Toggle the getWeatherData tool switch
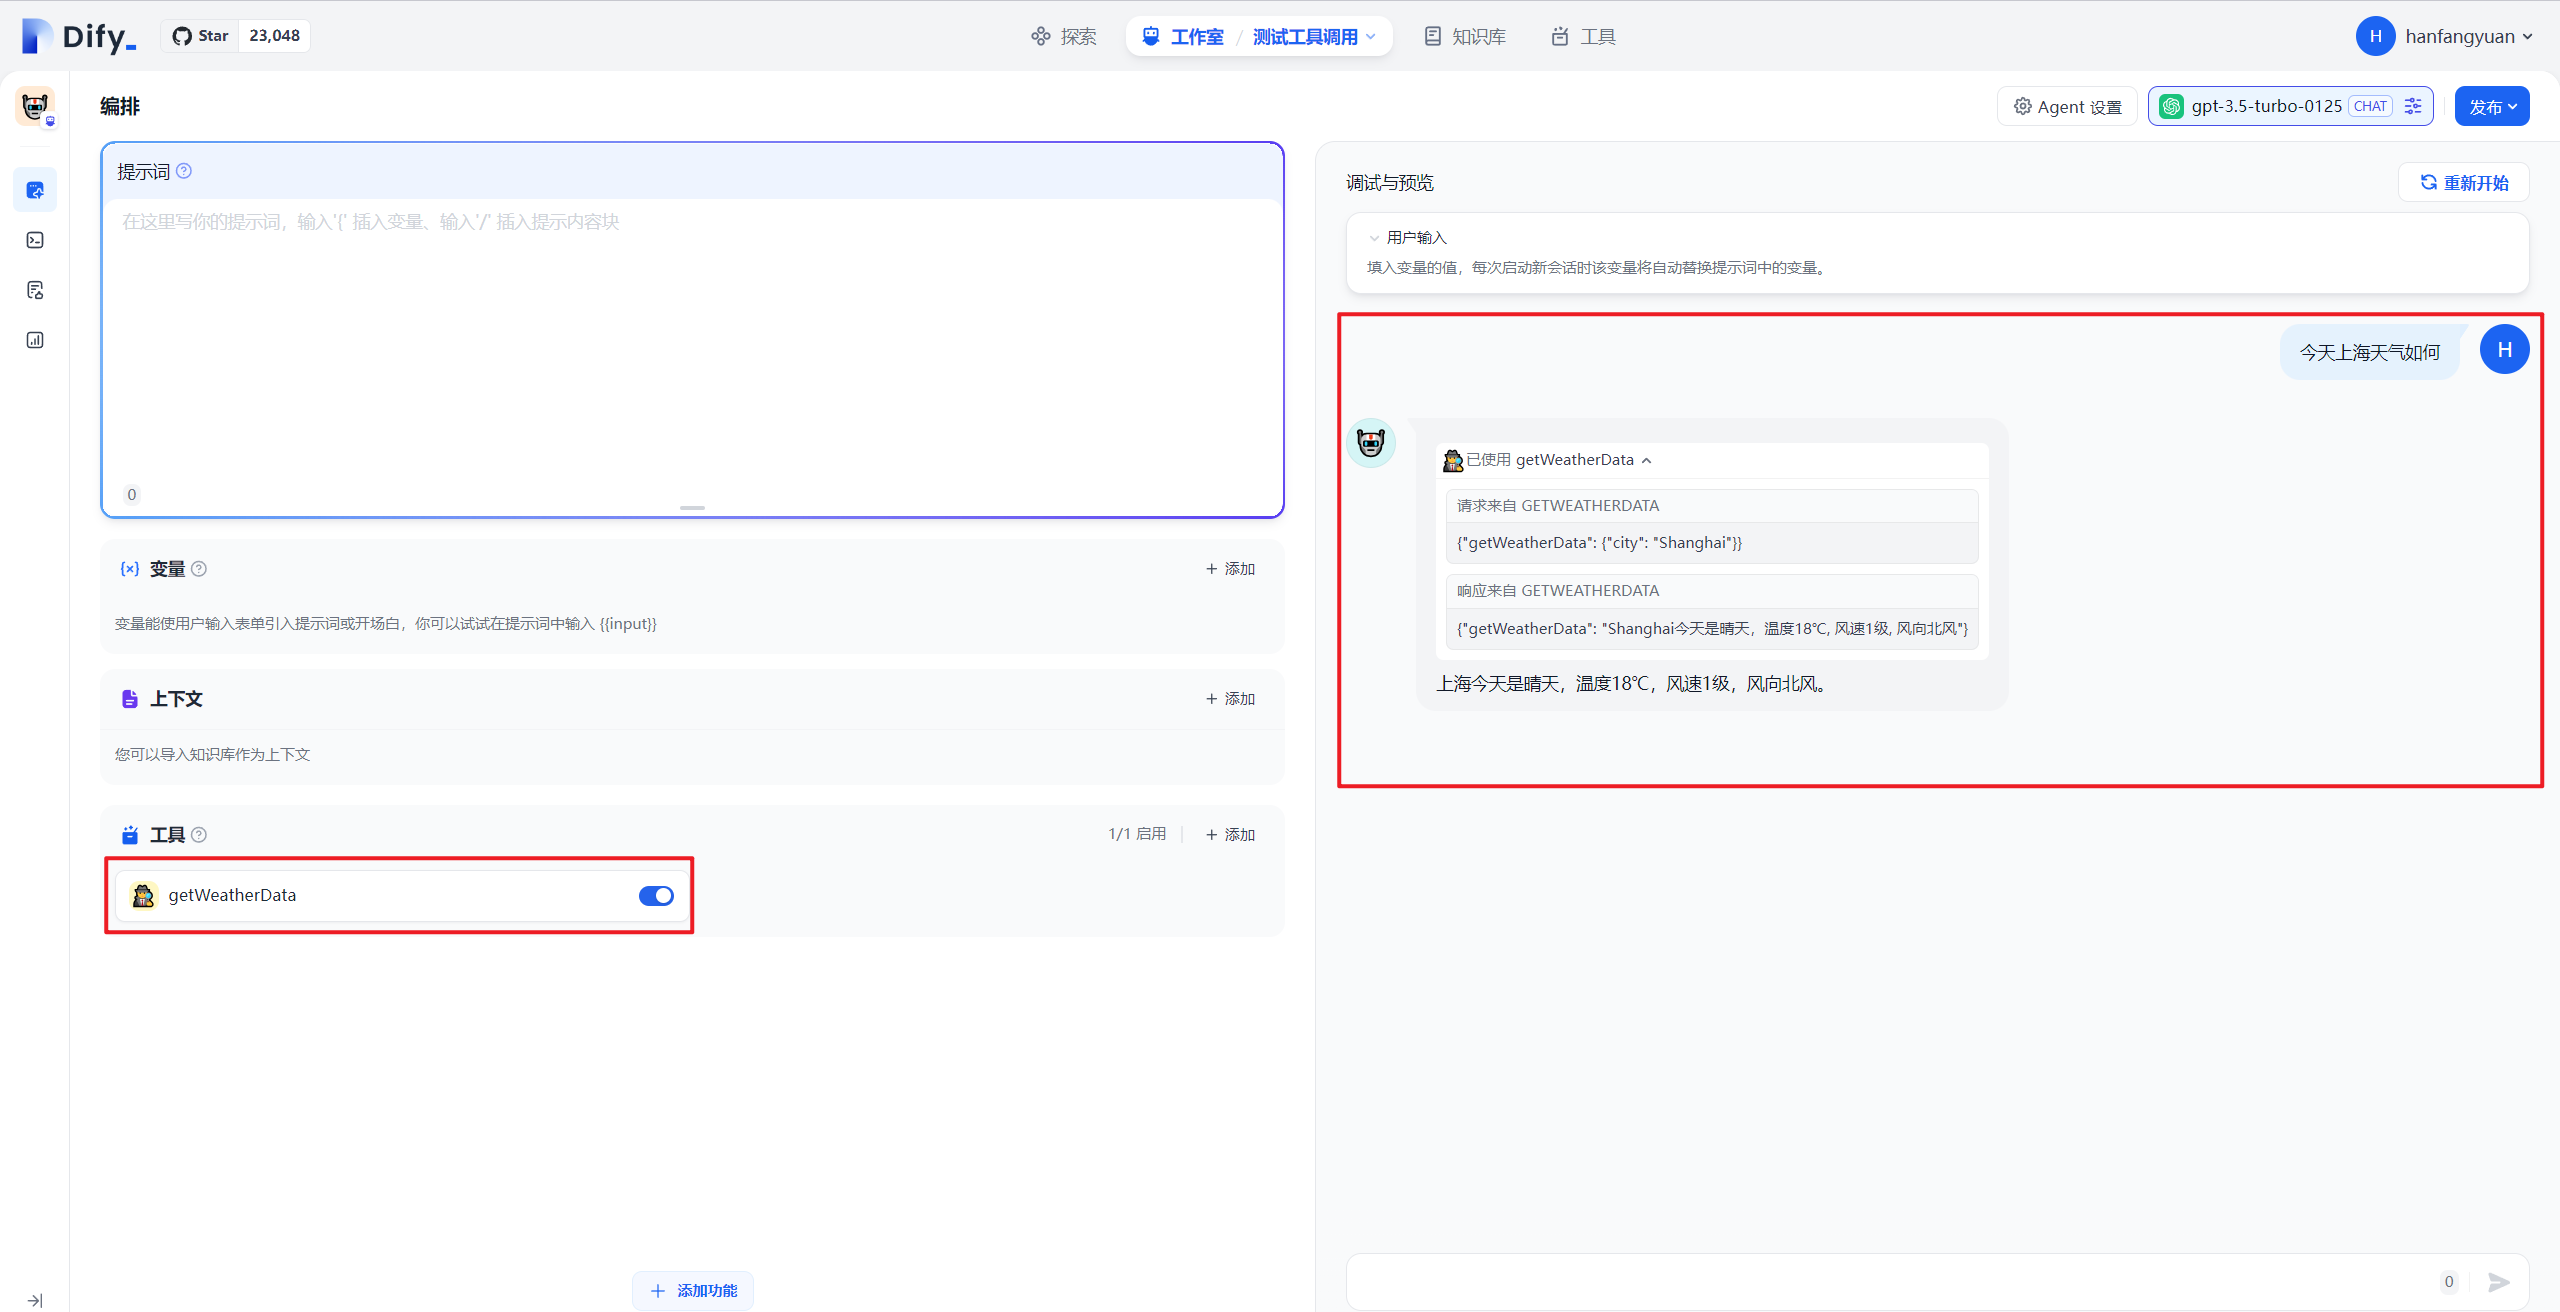Image resolution: width=2560 pixels, height=1312 pixels. pos(656,896)
